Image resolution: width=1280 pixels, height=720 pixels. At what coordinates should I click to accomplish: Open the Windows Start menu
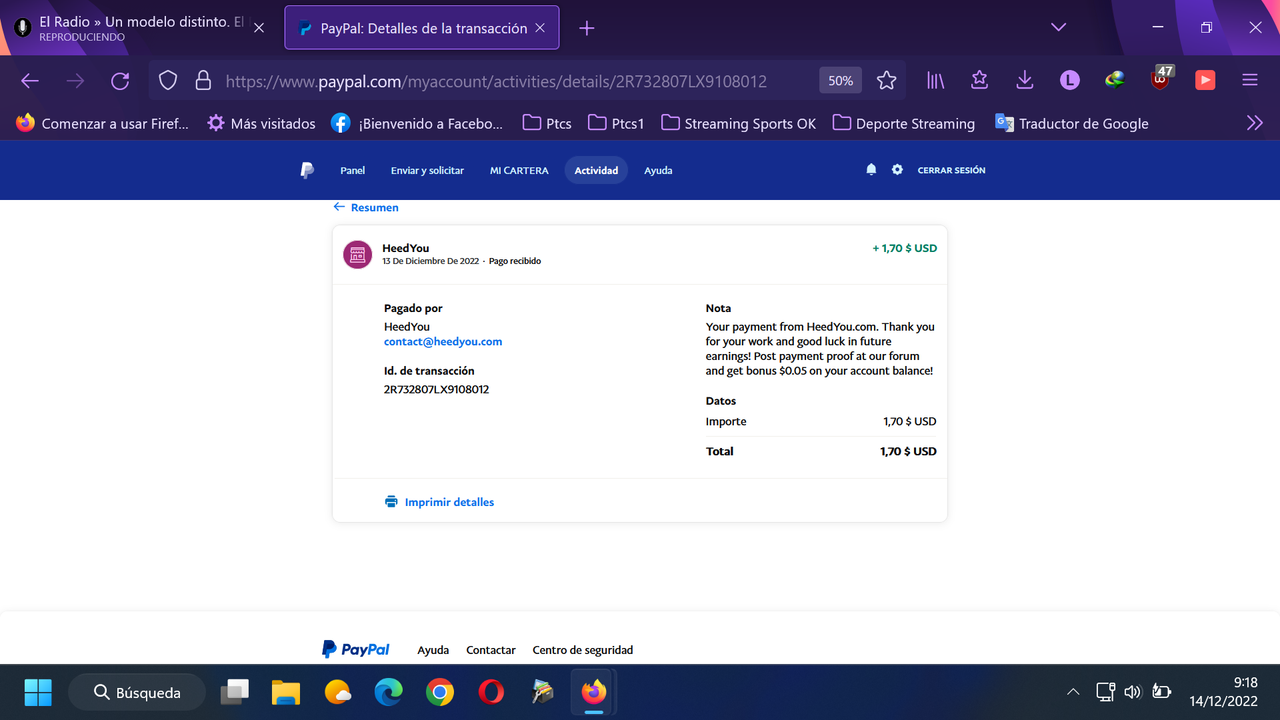(x=38, y=692)
